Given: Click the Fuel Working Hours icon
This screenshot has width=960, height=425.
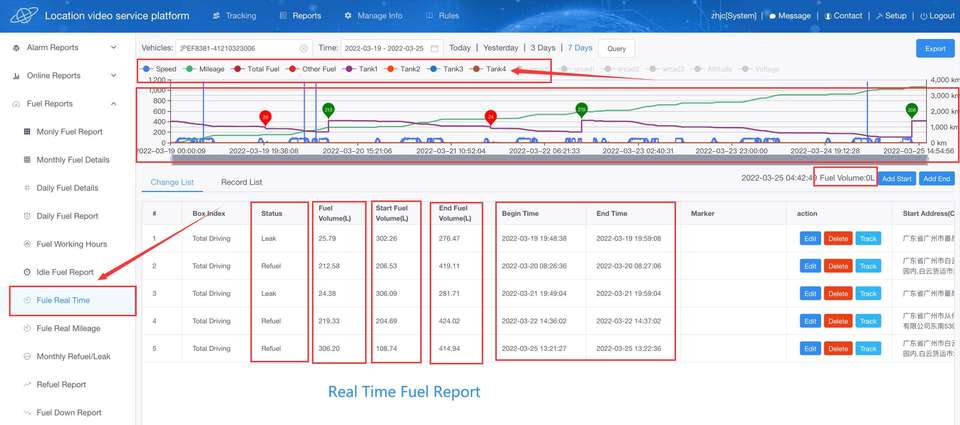Looking at the screenshot, I should click(x=27, y=244).
